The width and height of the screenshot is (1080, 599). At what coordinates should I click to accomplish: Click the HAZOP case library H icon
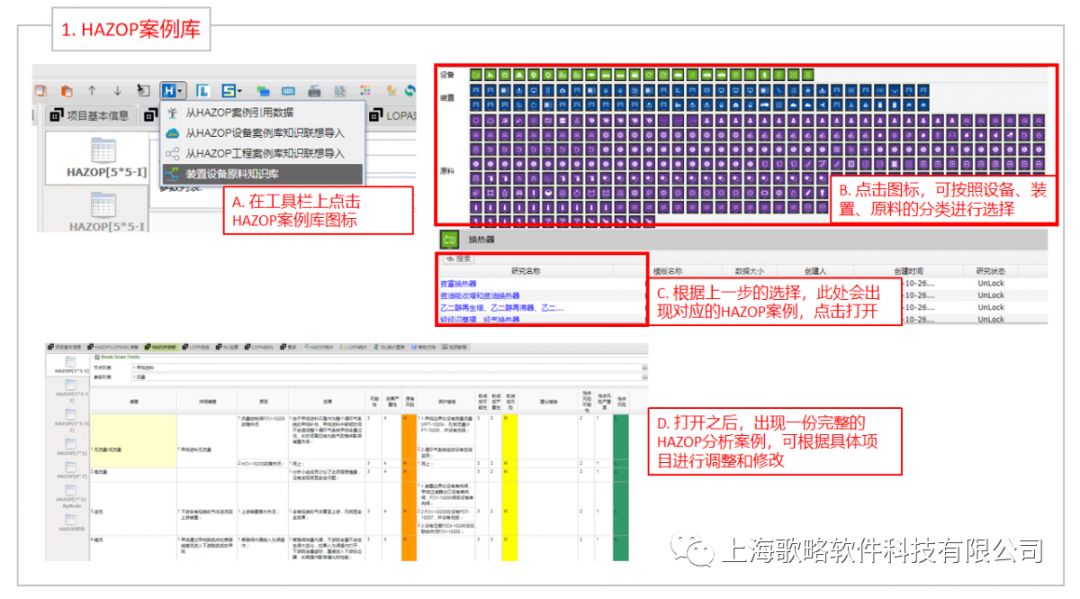(x=168, y=90)
